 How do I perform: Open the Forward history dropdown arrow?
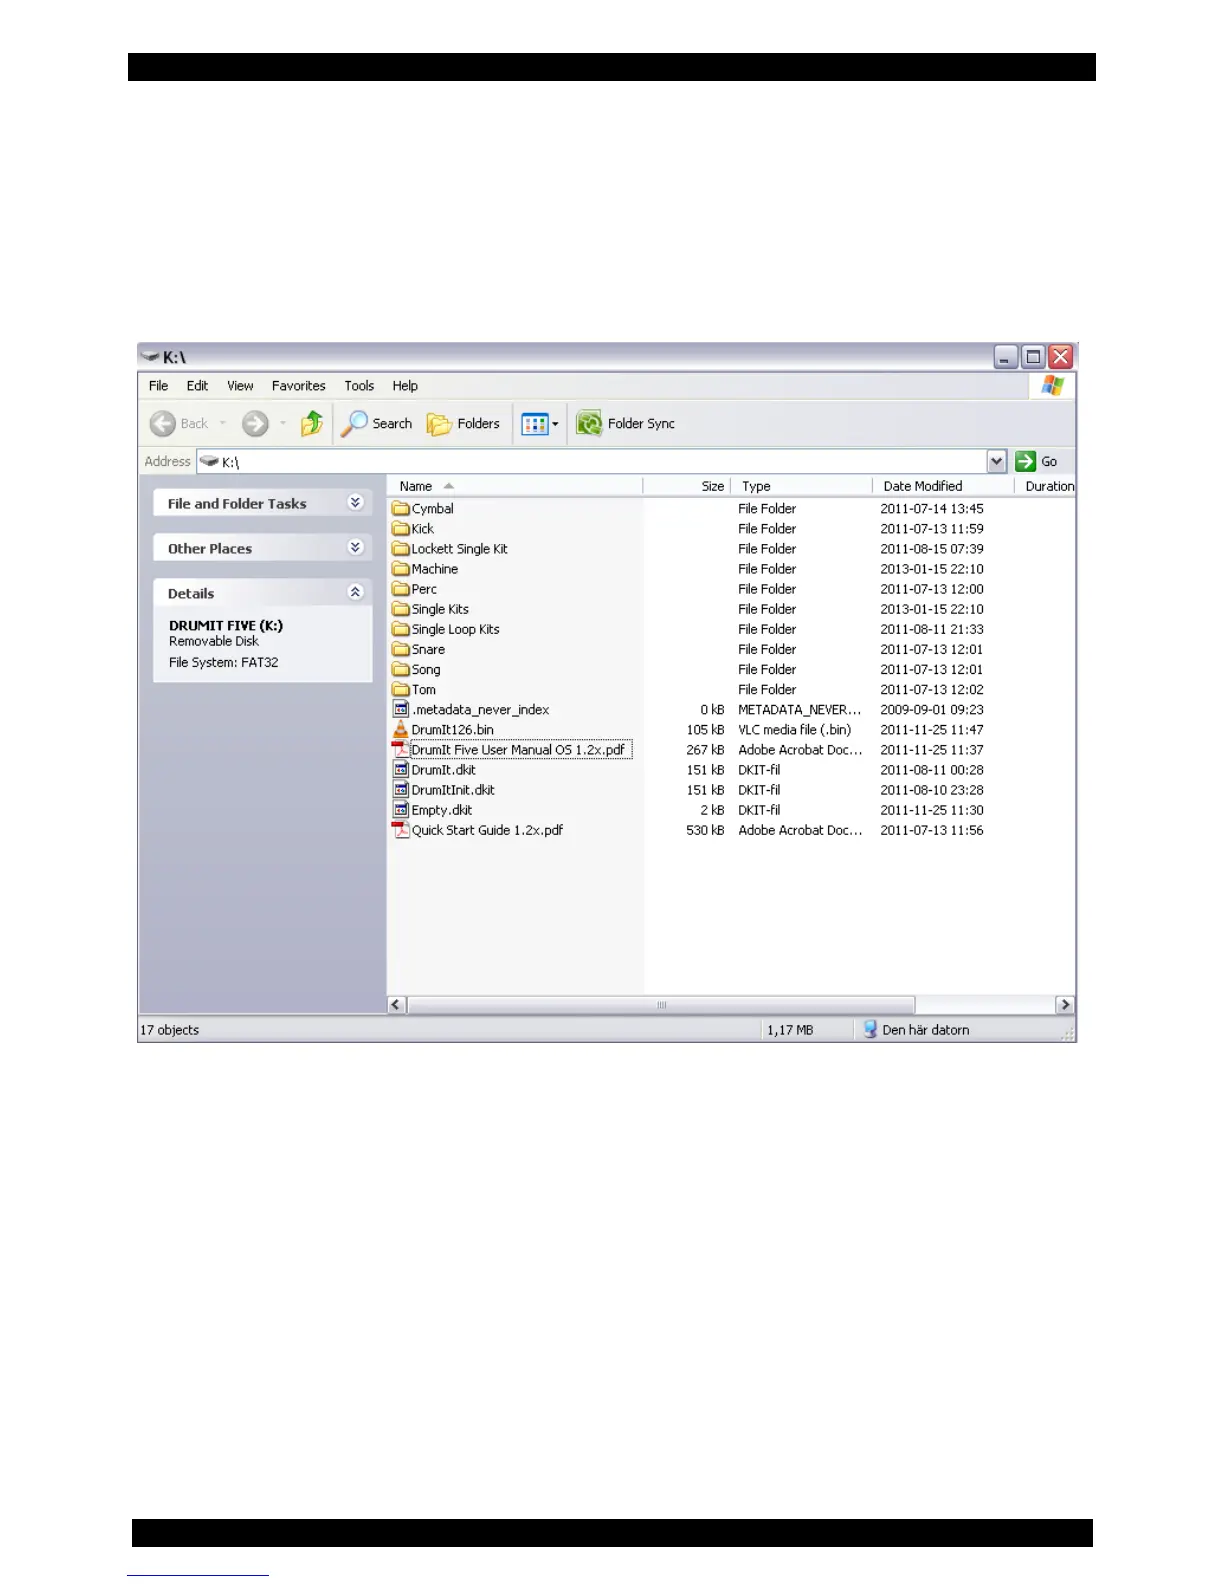click(x=283, y=424)
